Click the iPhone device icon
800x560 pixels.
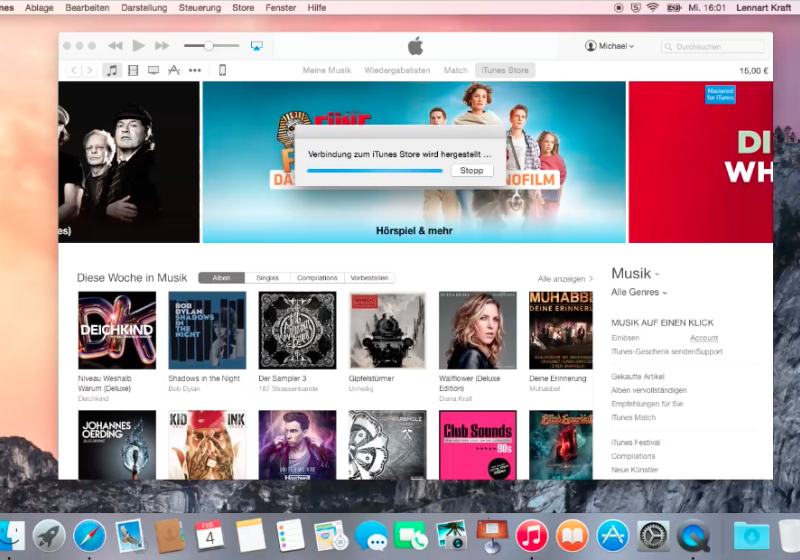coord(222,70)
